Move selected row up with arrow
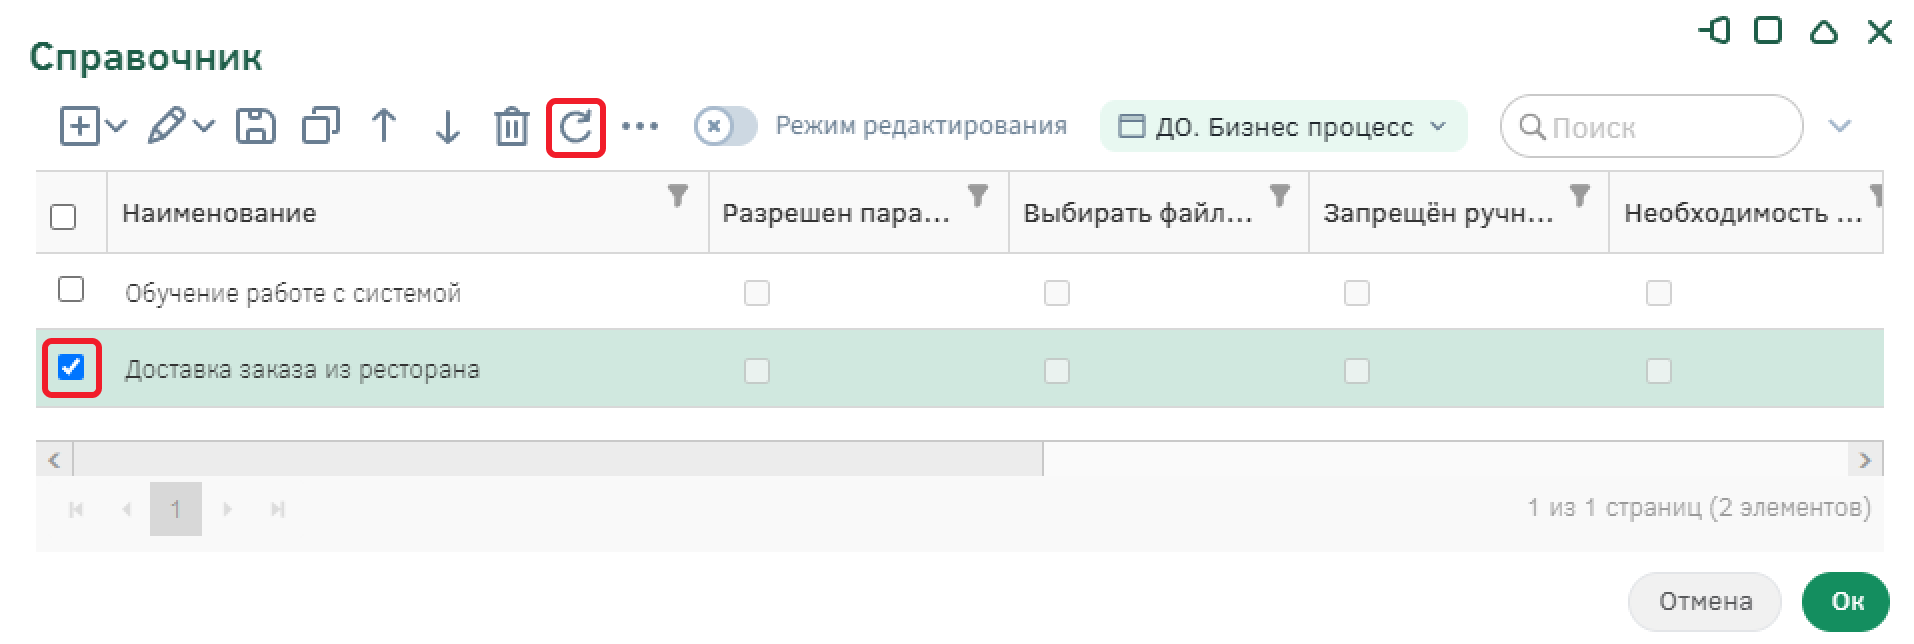Screen dimensions: 1914x644 coord(384,127)
